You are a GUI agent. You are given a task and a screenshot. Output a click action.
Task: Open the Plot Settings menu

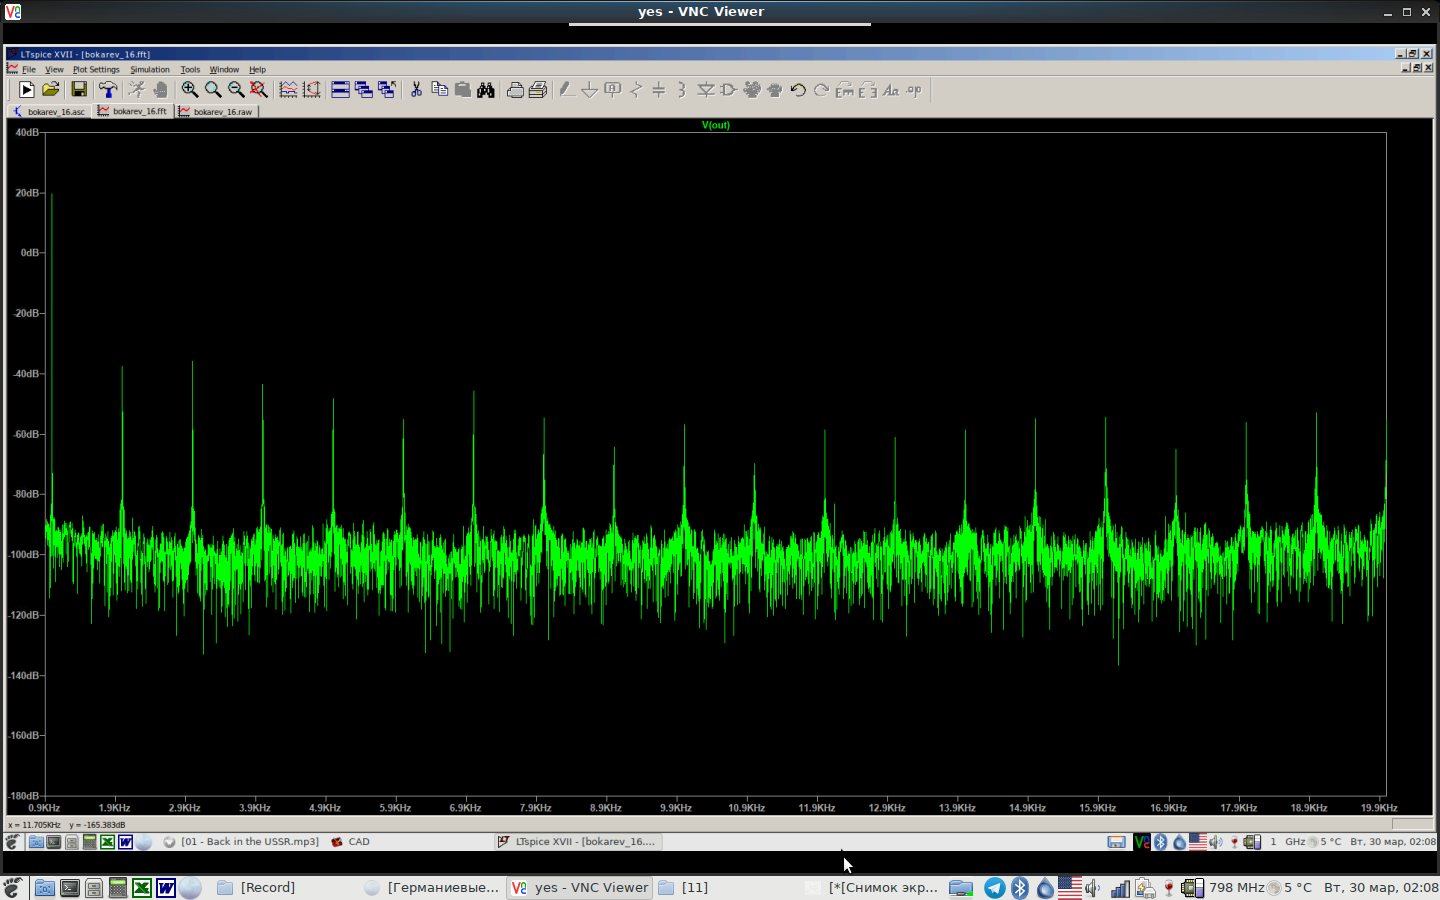[x=96, y=70]
